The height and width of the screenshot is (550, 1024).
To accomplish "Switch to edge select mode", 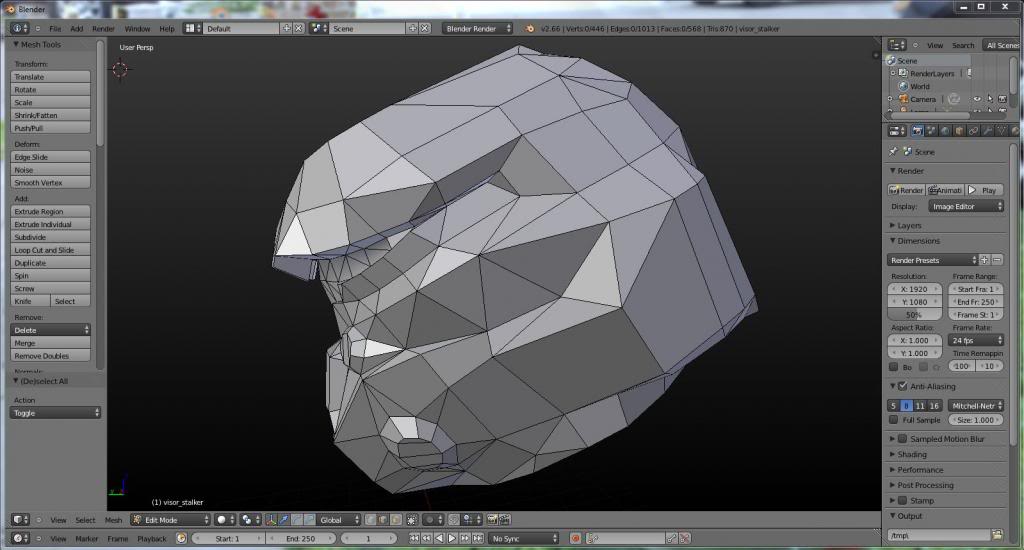I will pyautogui.click(x=383, y=520).
